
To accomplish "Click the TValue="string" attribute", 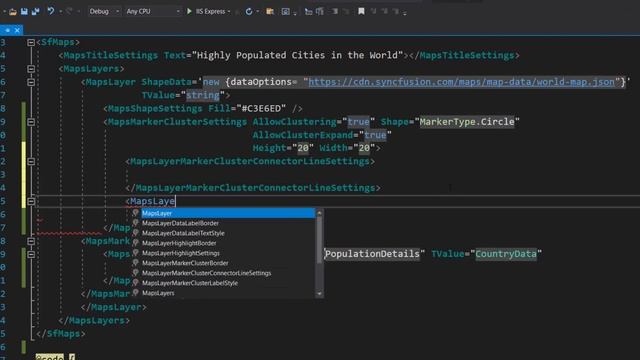I will pos(183,96).
